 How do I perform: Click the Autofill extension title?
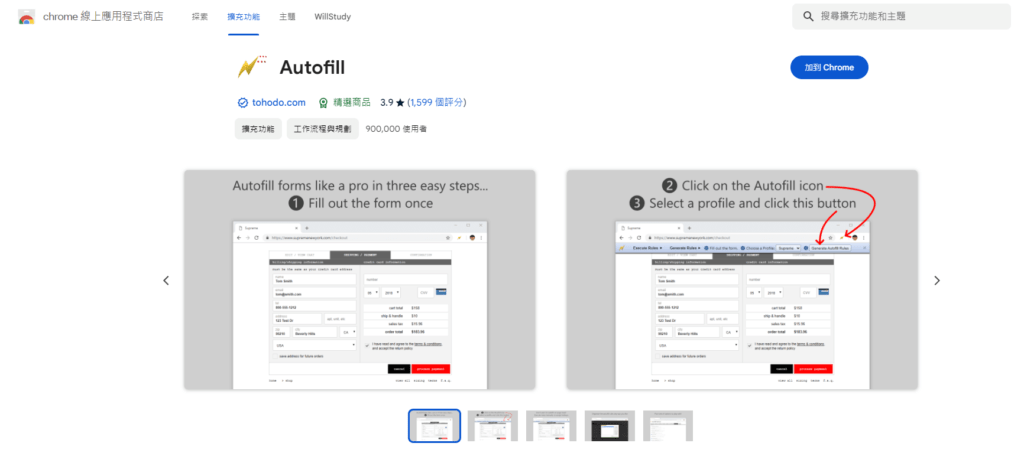coord(312,67)
